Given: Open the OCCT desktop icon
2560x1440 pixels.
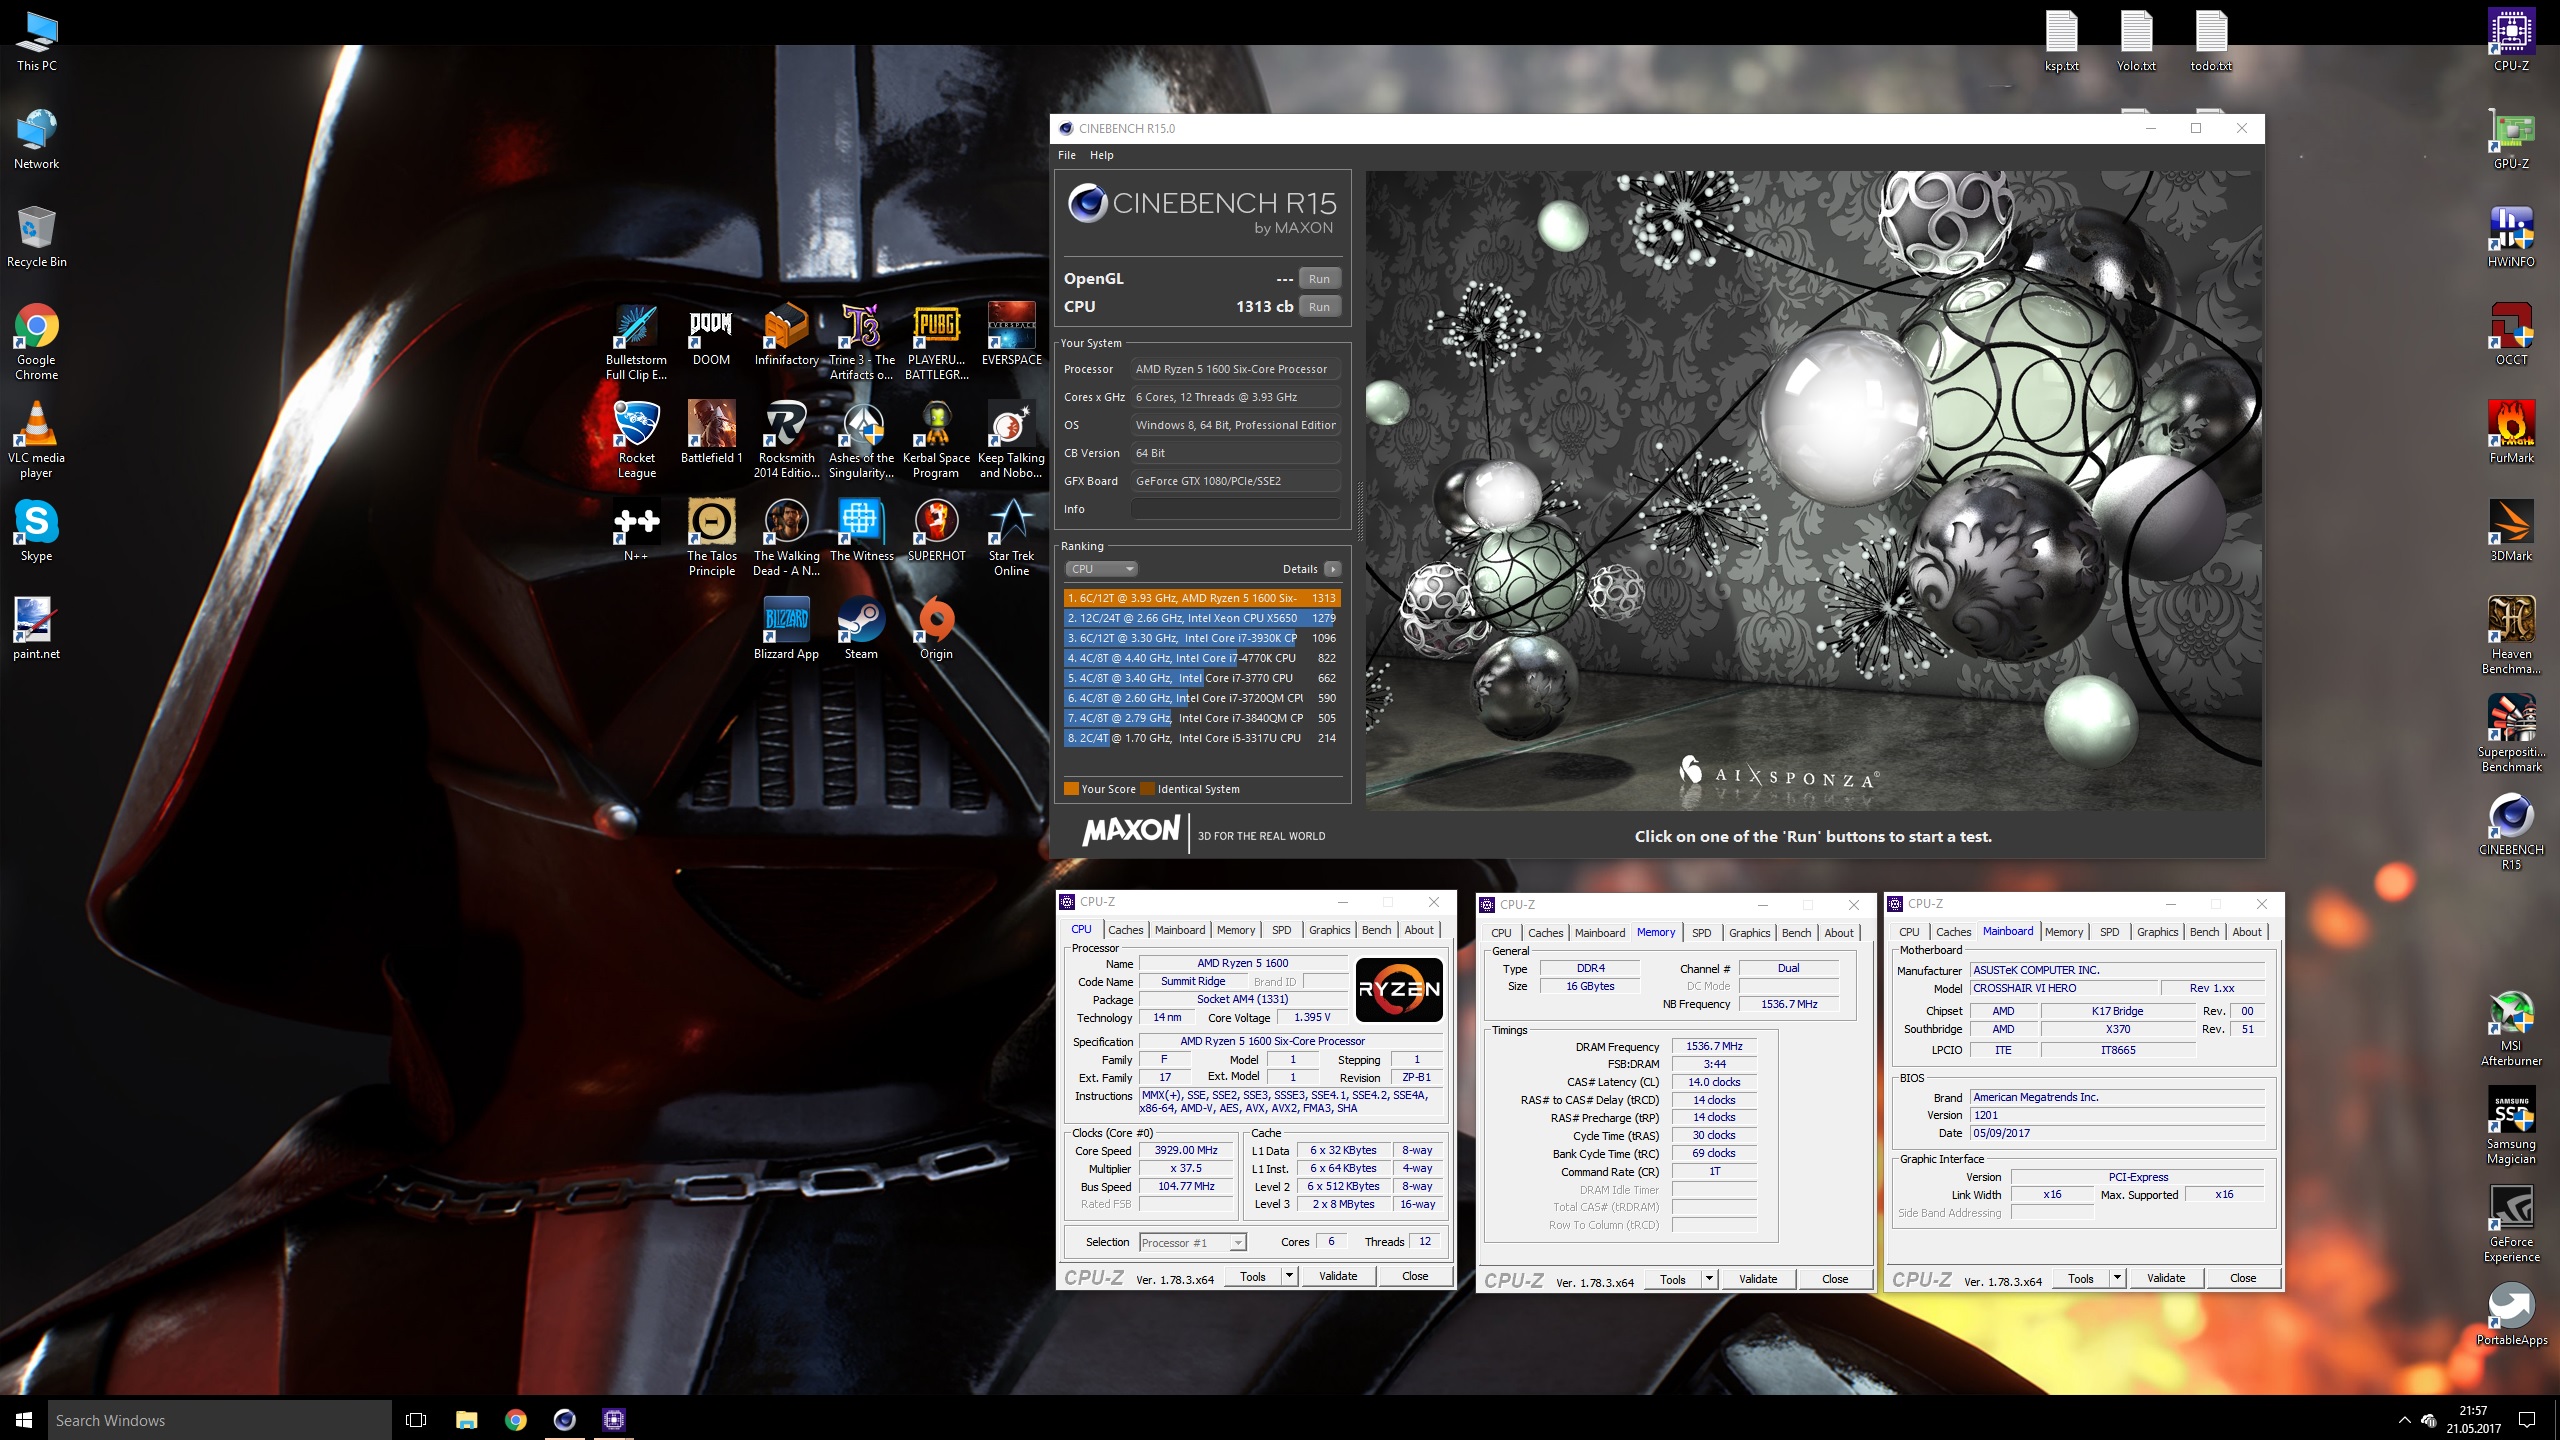Looking at the screenshot, I should (x=2511, y=334).
